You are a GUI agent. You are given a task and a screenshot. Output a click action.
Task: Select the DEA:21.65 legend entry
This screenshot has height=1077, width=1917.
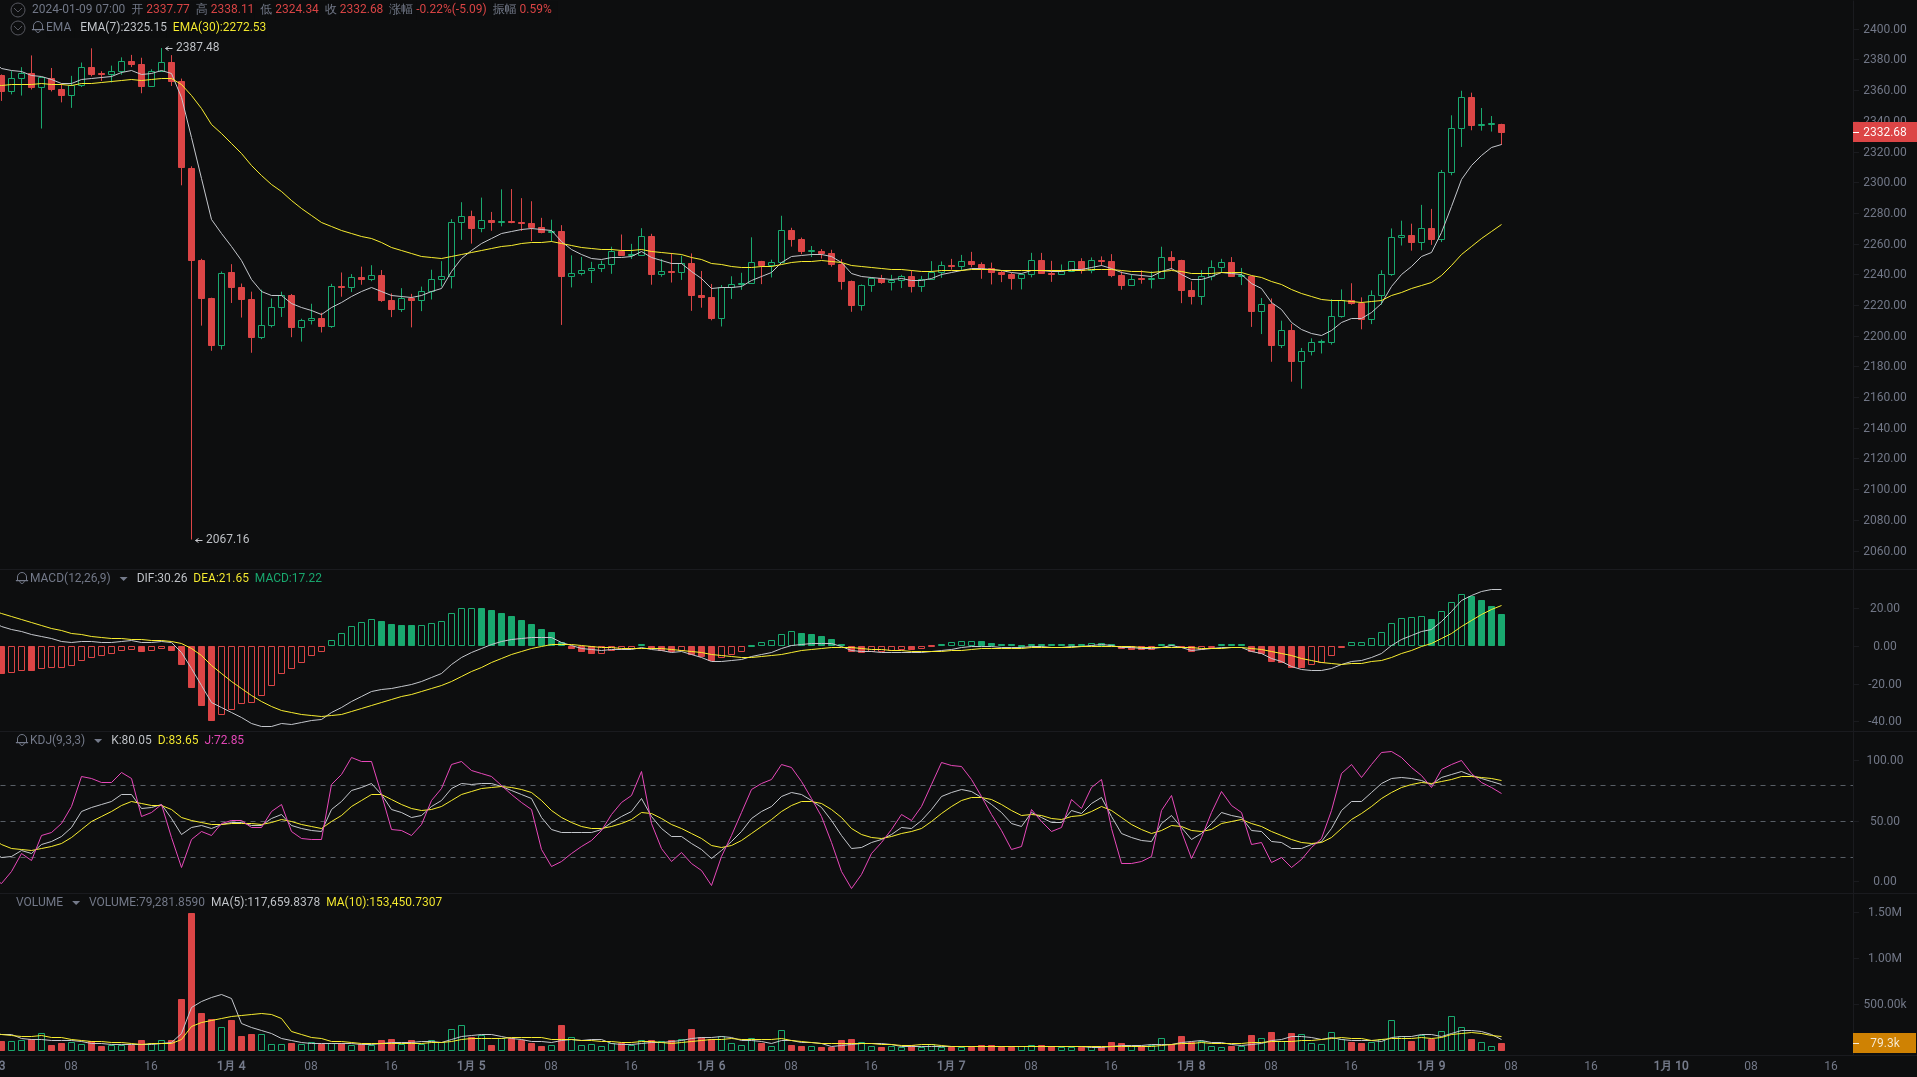[220, 578]
